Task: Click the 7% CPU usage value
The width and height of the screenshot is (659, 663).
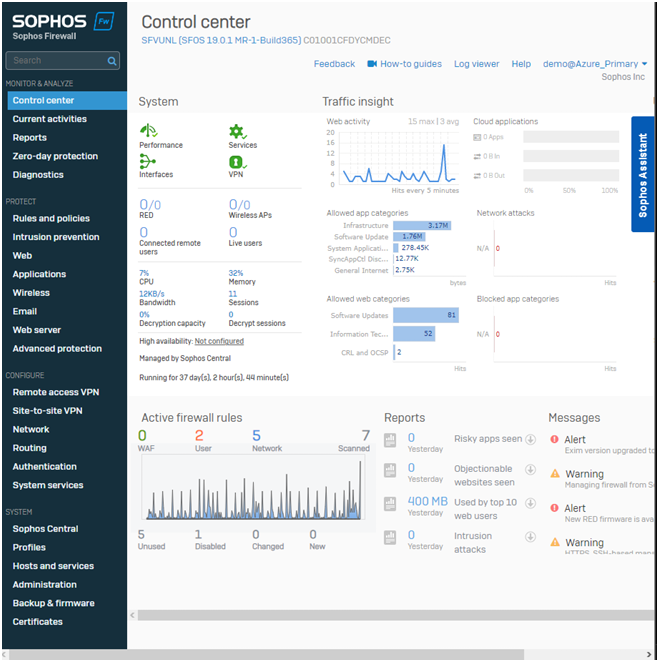Action: point(144,273)
